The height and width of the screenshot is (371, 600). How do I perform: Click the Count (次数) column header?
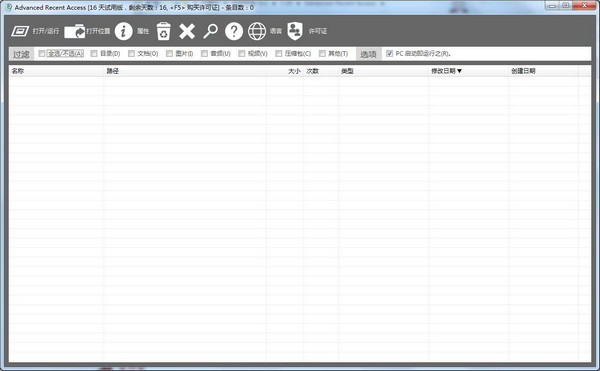click(321, 71)
